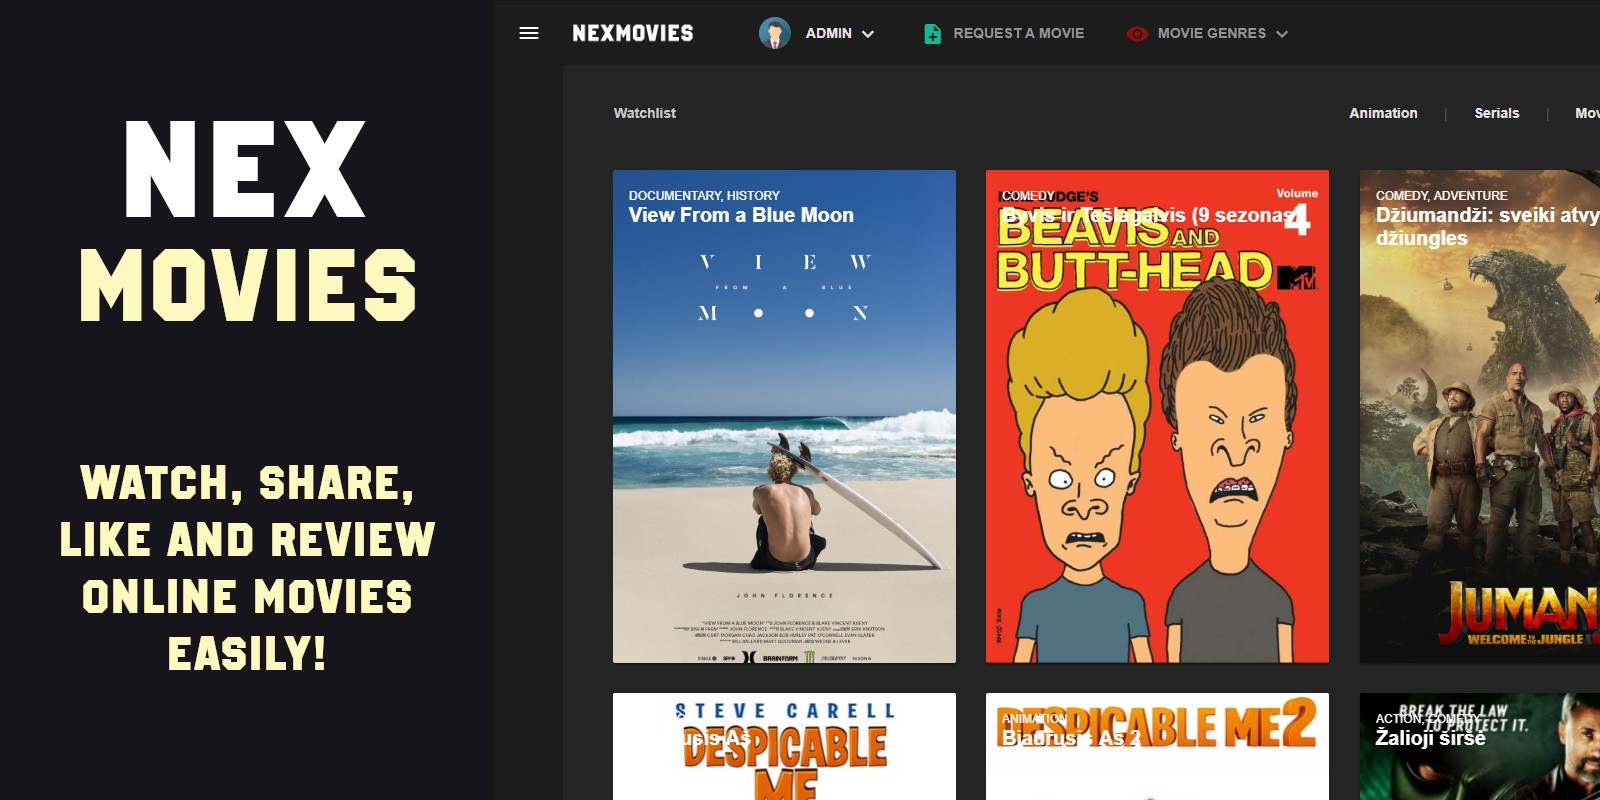
Task: Click the View From a Blue Moon title
Action: [741, 215]
